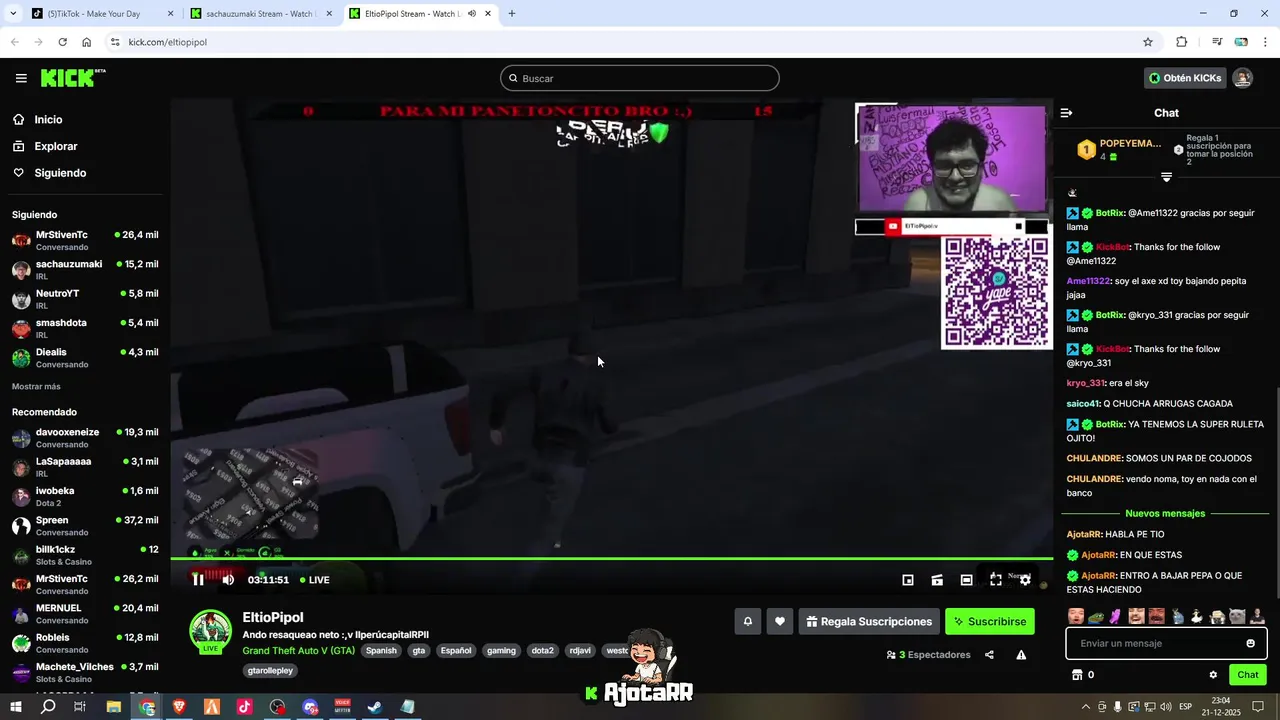Click POPEYEMA top gifter entry
The height and width of the screenshot is (720, 1280).
point(1118,150)
